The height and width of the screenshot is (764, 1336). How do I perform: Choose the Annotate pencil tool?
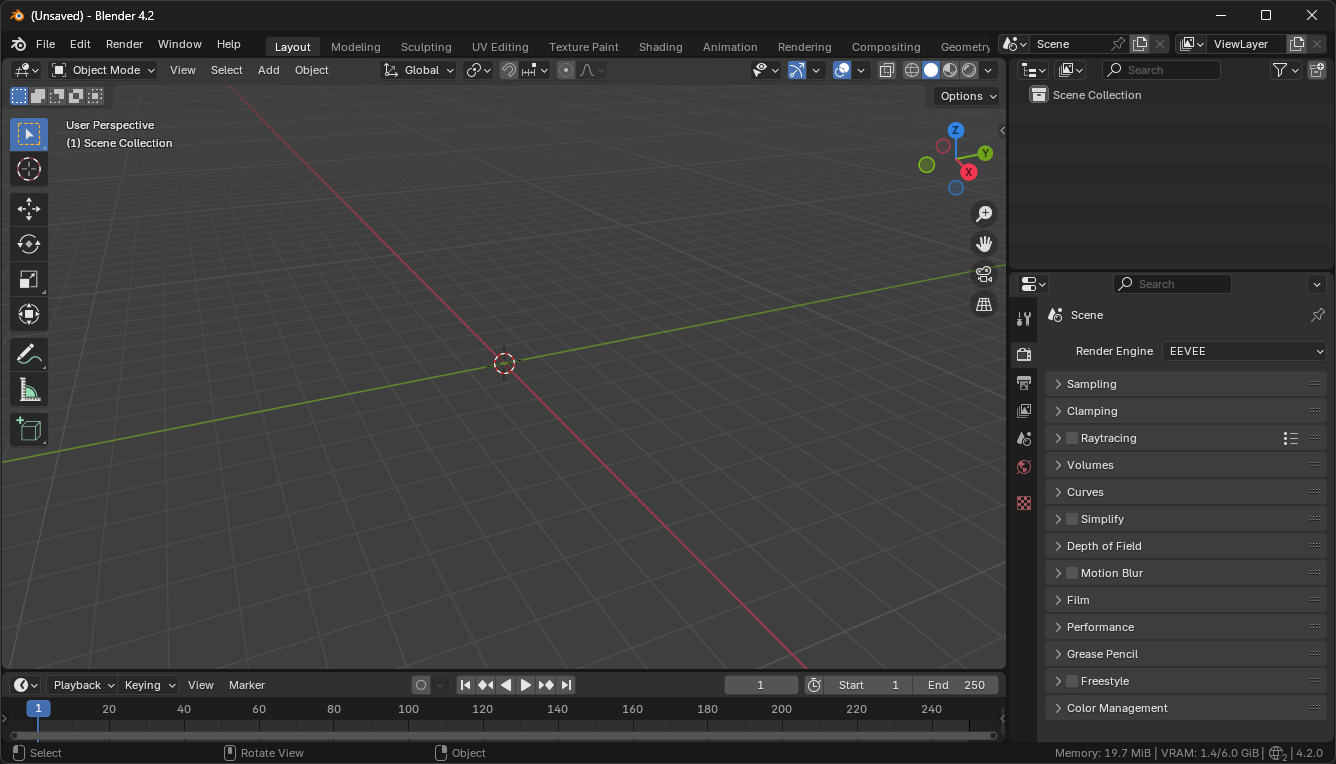tap(29, 354)
